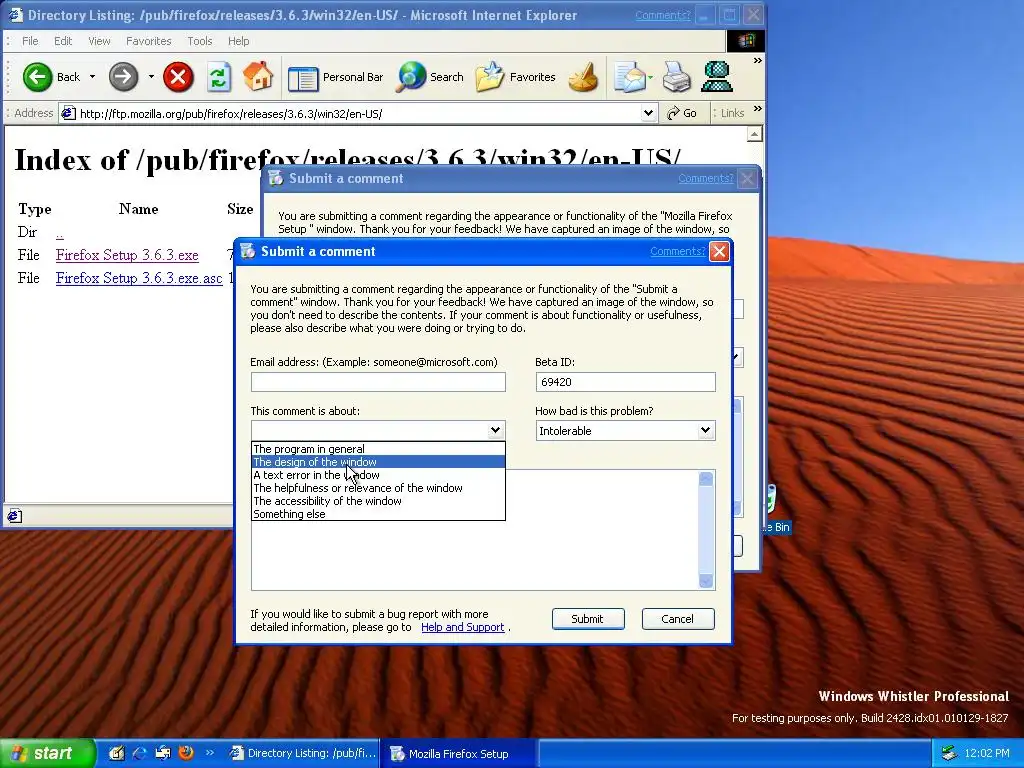Image resolution: width=1024 pixels, height=768 pixels.
Task: Click the Comments? link in IE title bar
Action: [x=662, y=15]
